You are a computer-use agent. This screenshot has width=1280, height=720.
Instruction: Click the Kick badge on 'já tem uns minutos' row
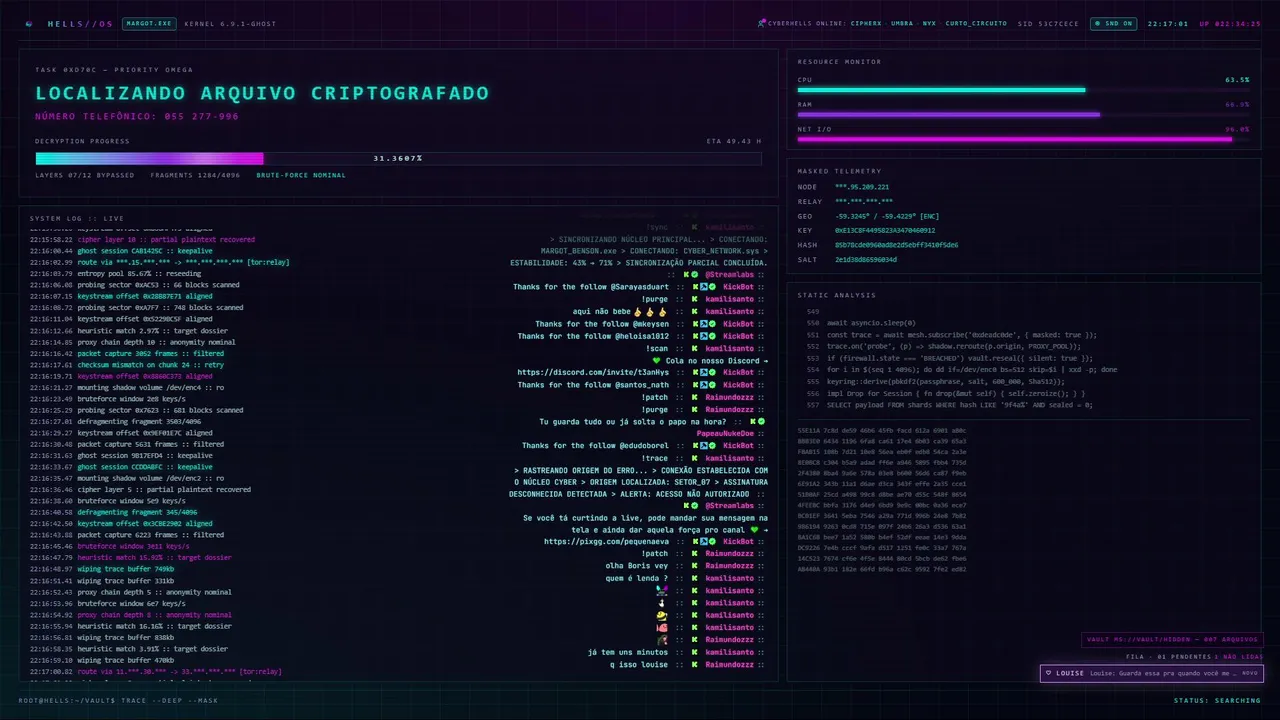point(693,652)
